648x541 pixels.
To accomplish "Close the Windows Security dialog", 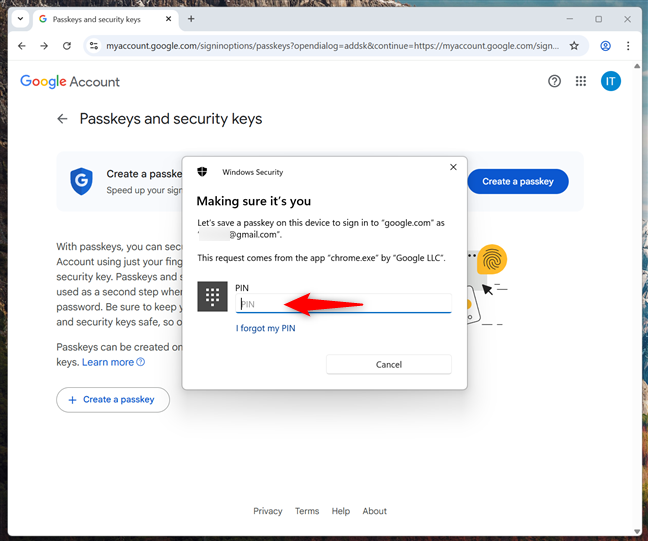I will (453, 167).
